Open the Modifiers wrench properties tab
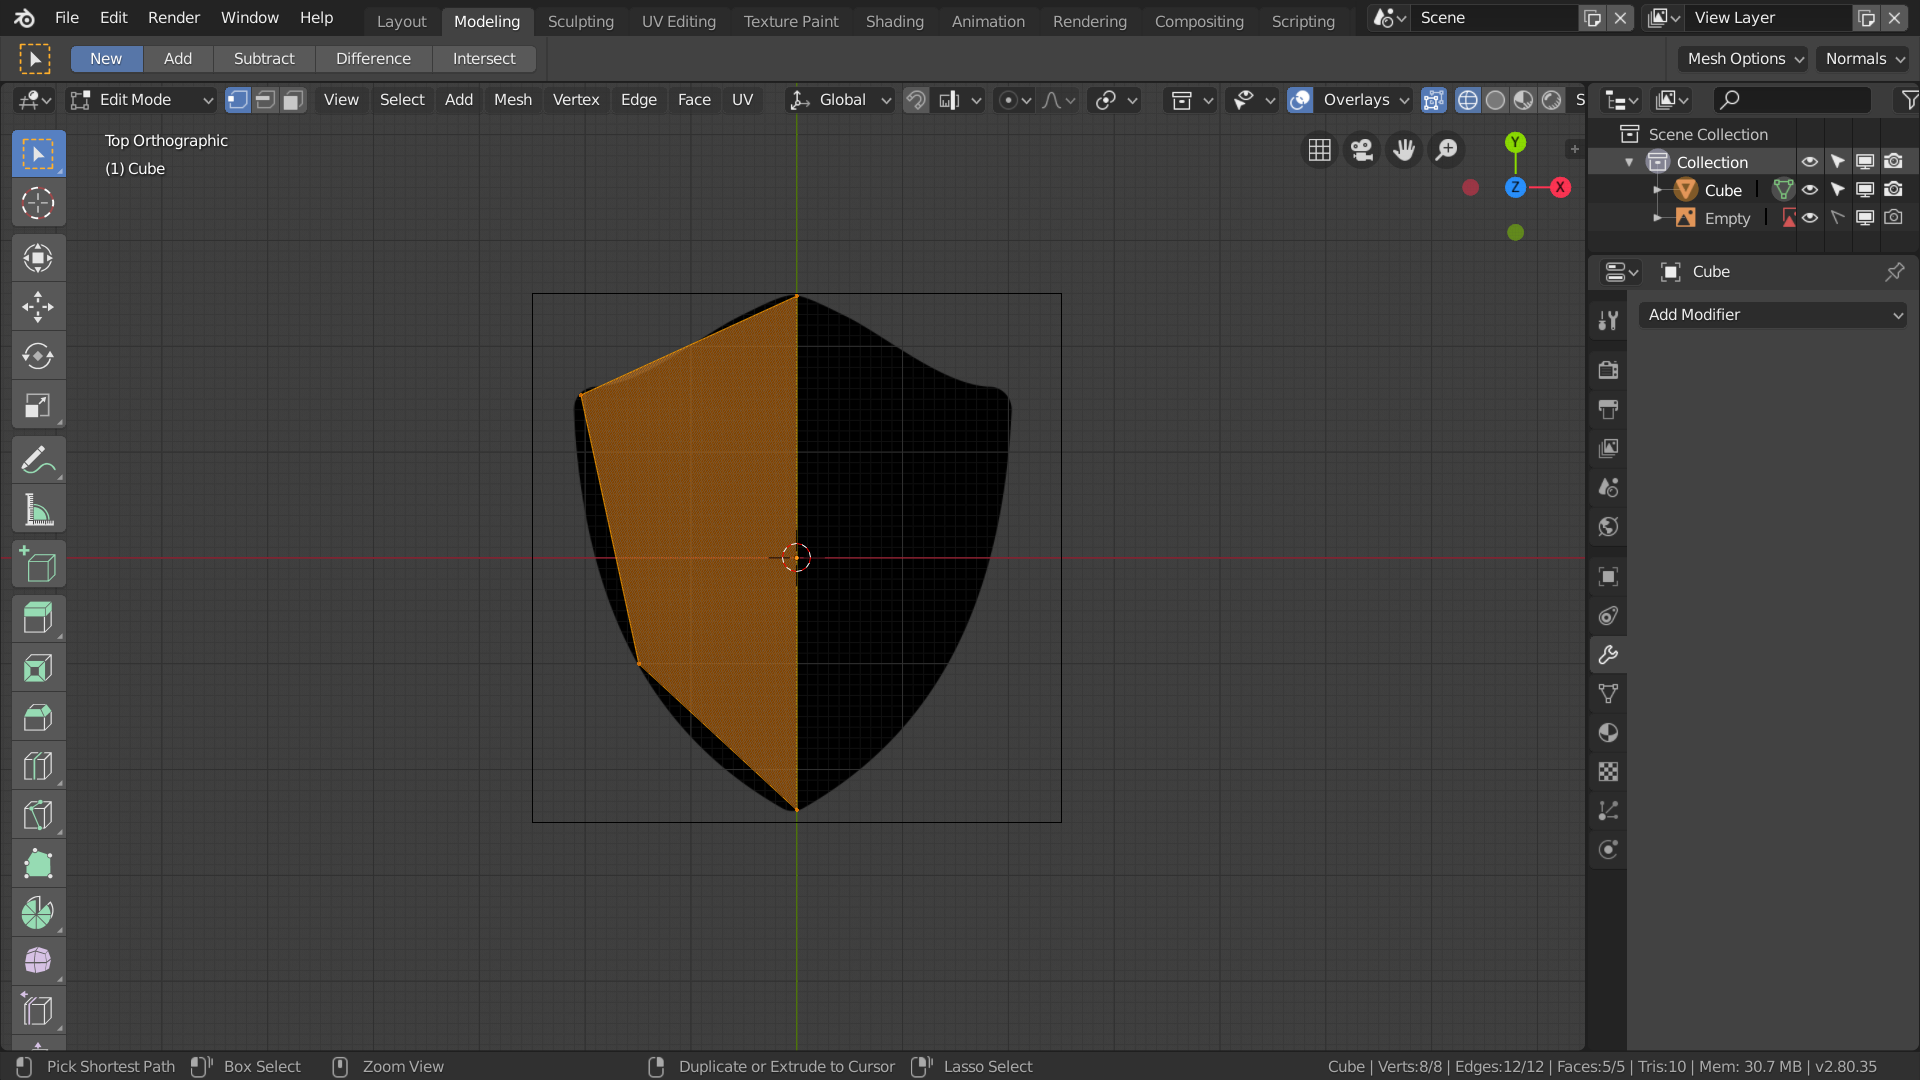The image size is (1920, 1080). click(1608, 655)
